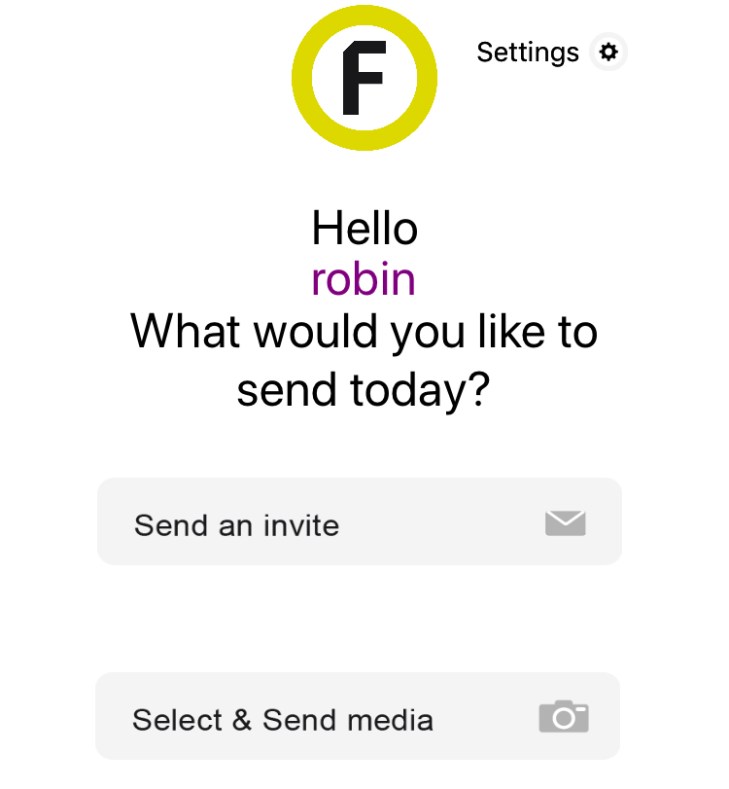Click the "send today?" line
This screenshot has width=729, height=789.
(x=364, y=390)
